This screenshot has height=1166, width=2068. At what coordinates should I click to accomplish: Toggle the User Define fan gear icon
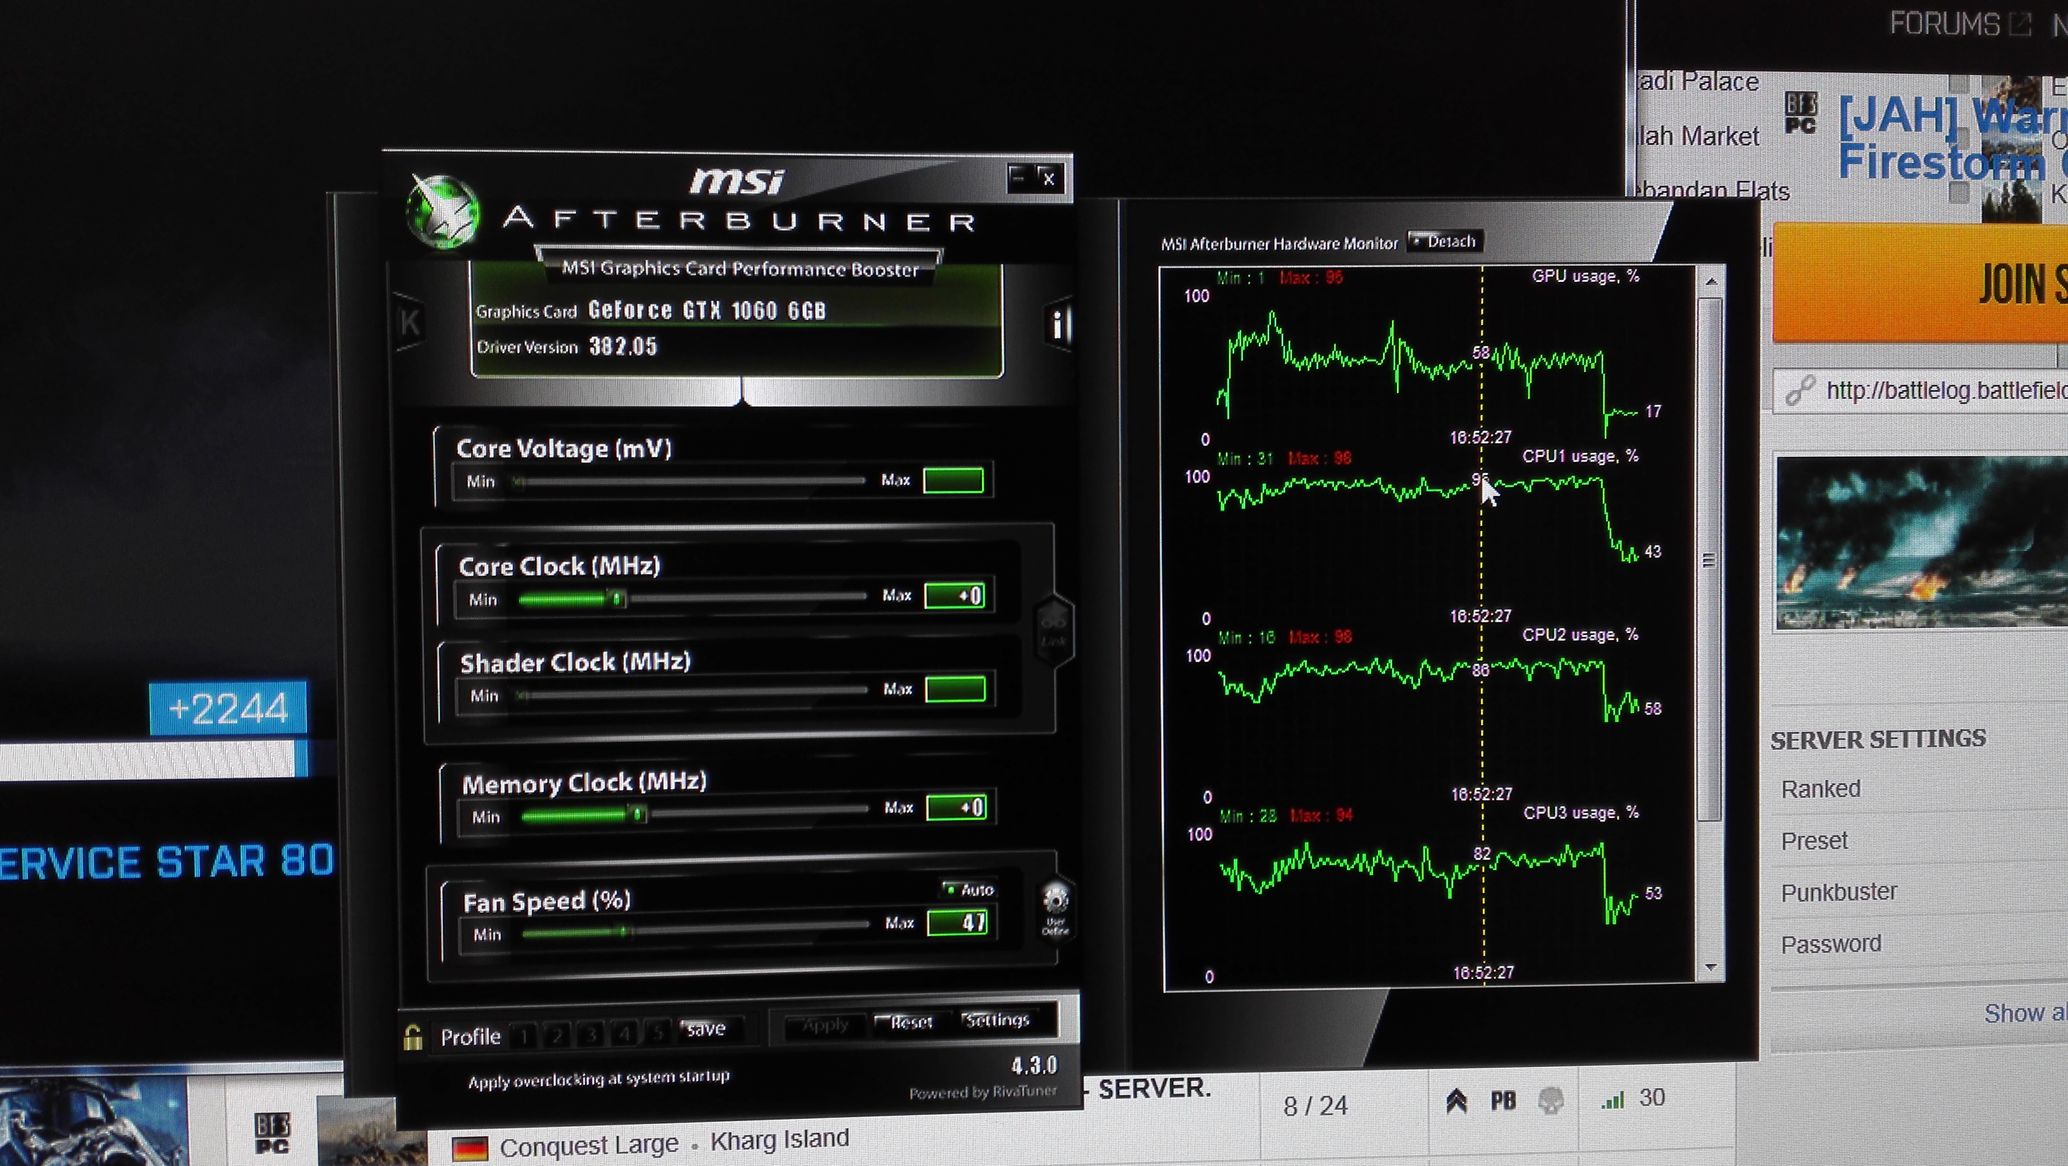click(x=1055, y=908)
